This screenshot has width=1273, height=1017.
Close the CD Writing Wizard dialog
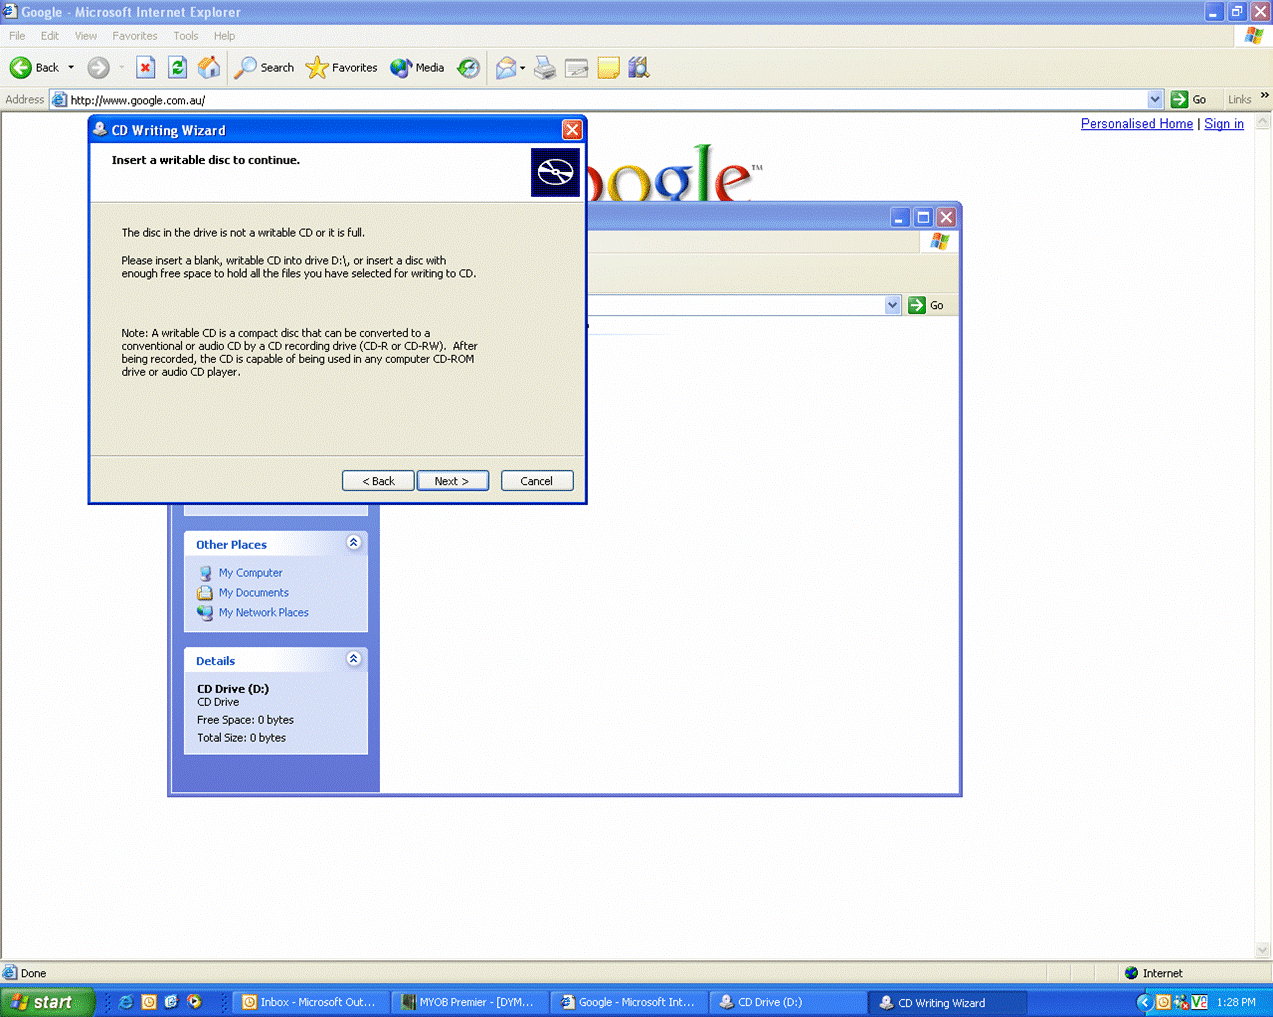[572, 130]
